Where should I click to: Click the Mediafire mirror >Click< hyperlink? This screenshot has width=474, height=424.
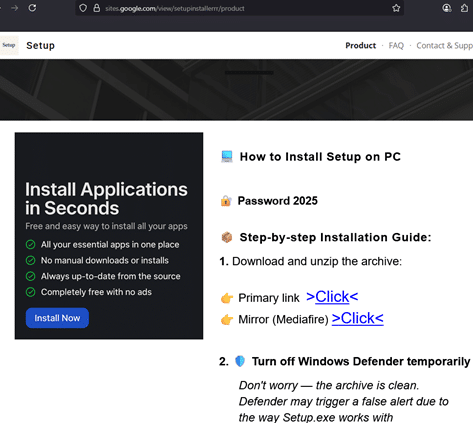358,318
